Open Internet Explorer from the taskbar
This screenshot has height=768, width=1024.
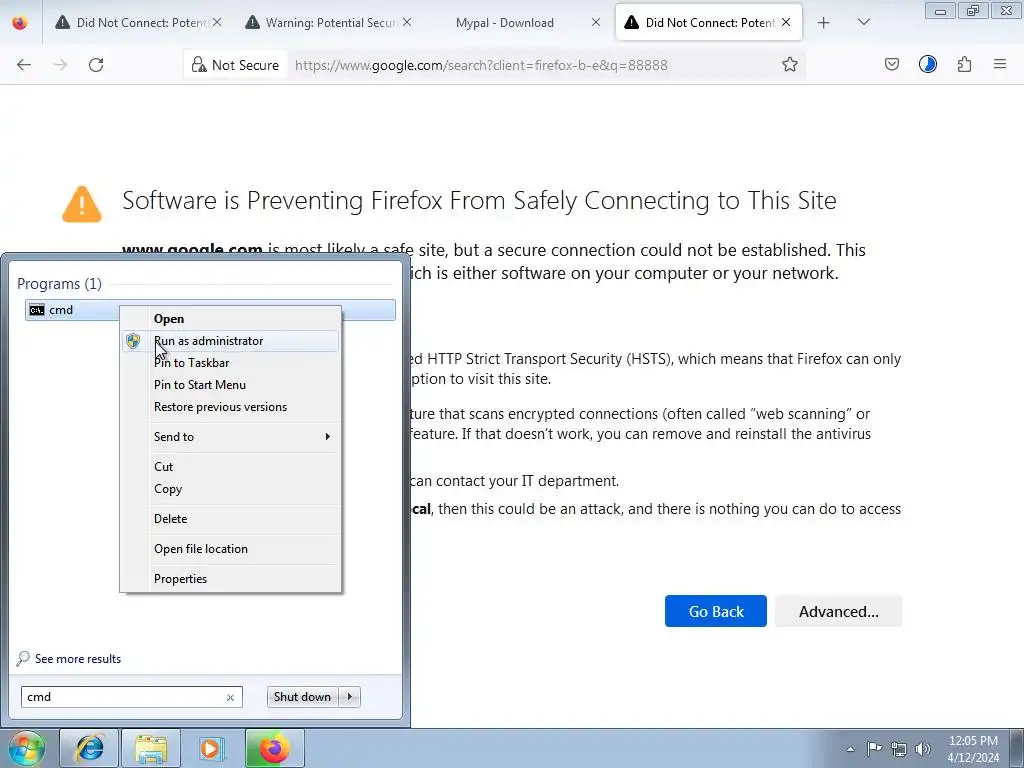(x=89, y=748)
